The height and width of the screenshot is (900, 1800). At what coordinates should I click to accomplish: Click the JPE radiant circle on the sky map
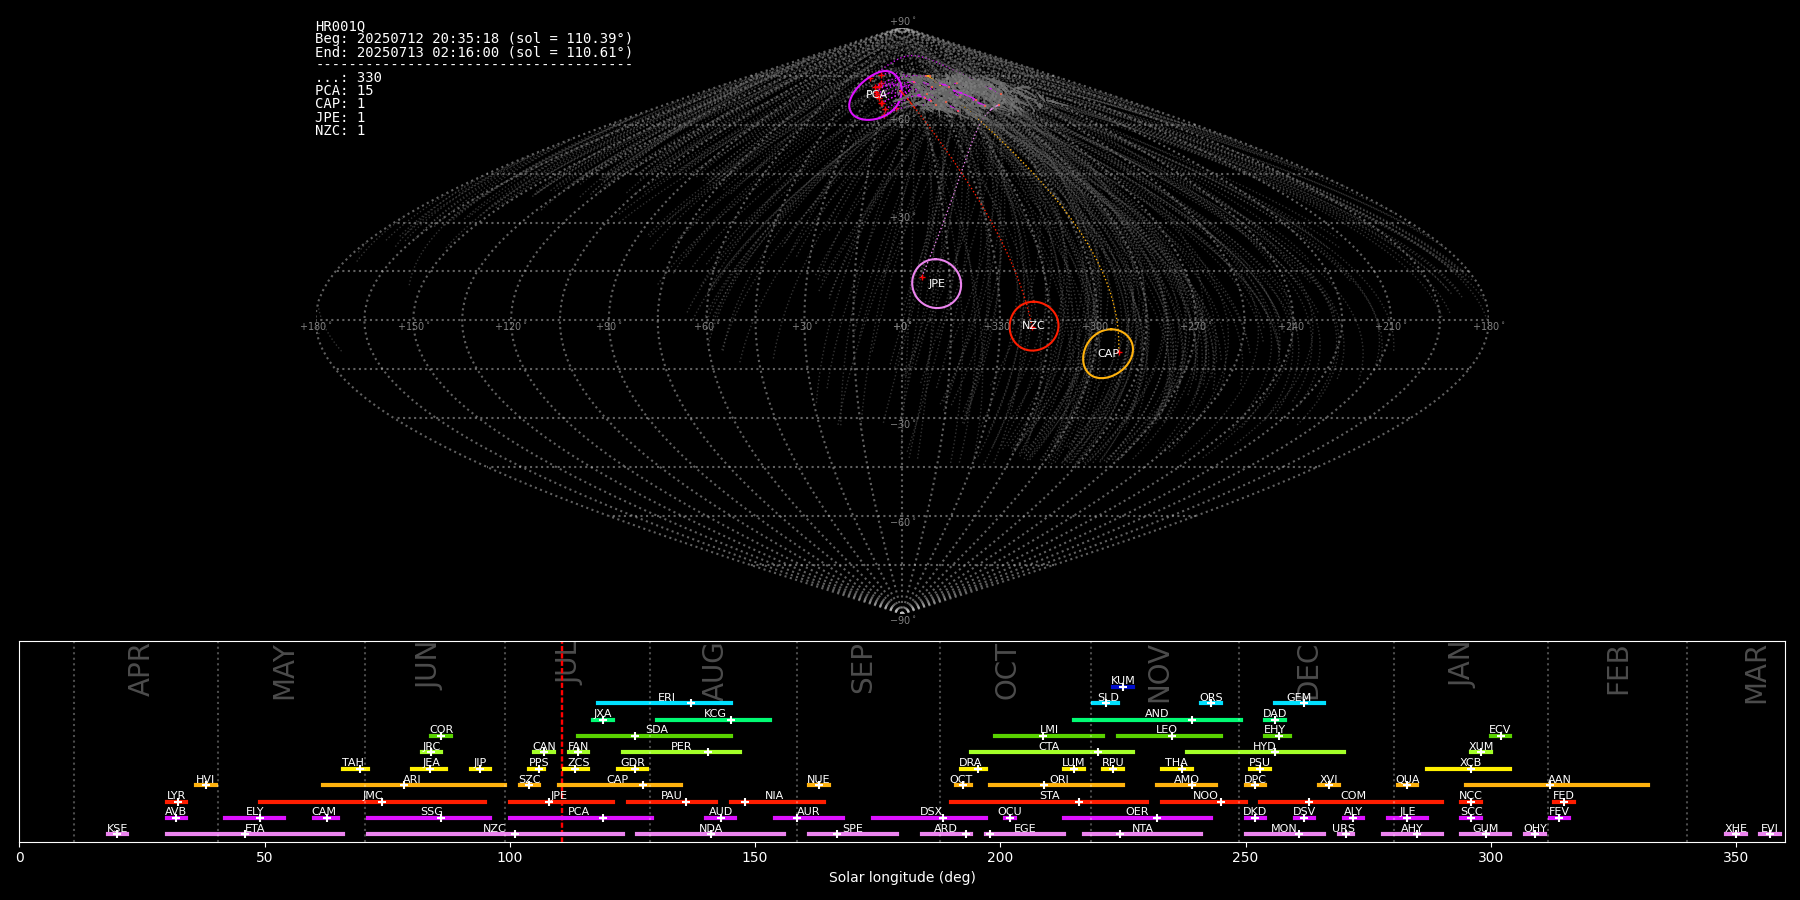[936, 284]
